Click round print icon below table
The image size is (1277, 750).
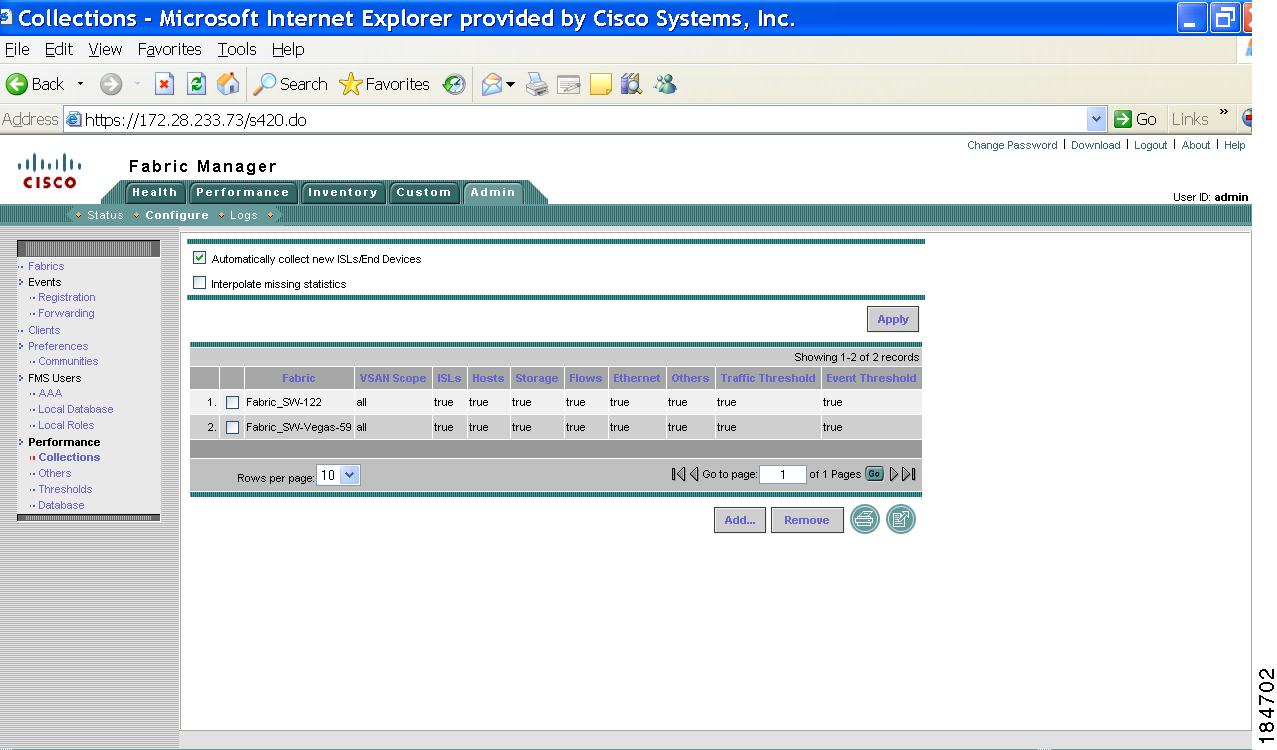click(865, 519)
